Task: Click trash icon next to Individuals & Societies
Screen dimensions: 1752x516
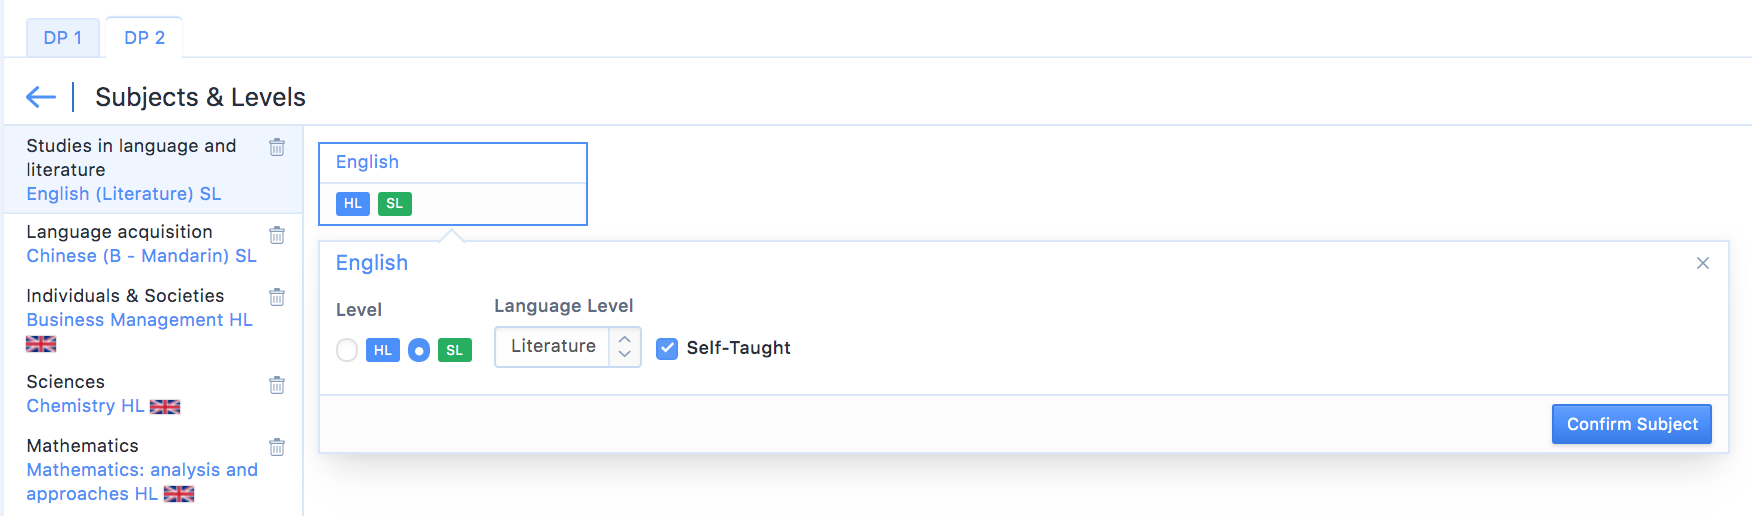Action: click(x=277, y=297)
